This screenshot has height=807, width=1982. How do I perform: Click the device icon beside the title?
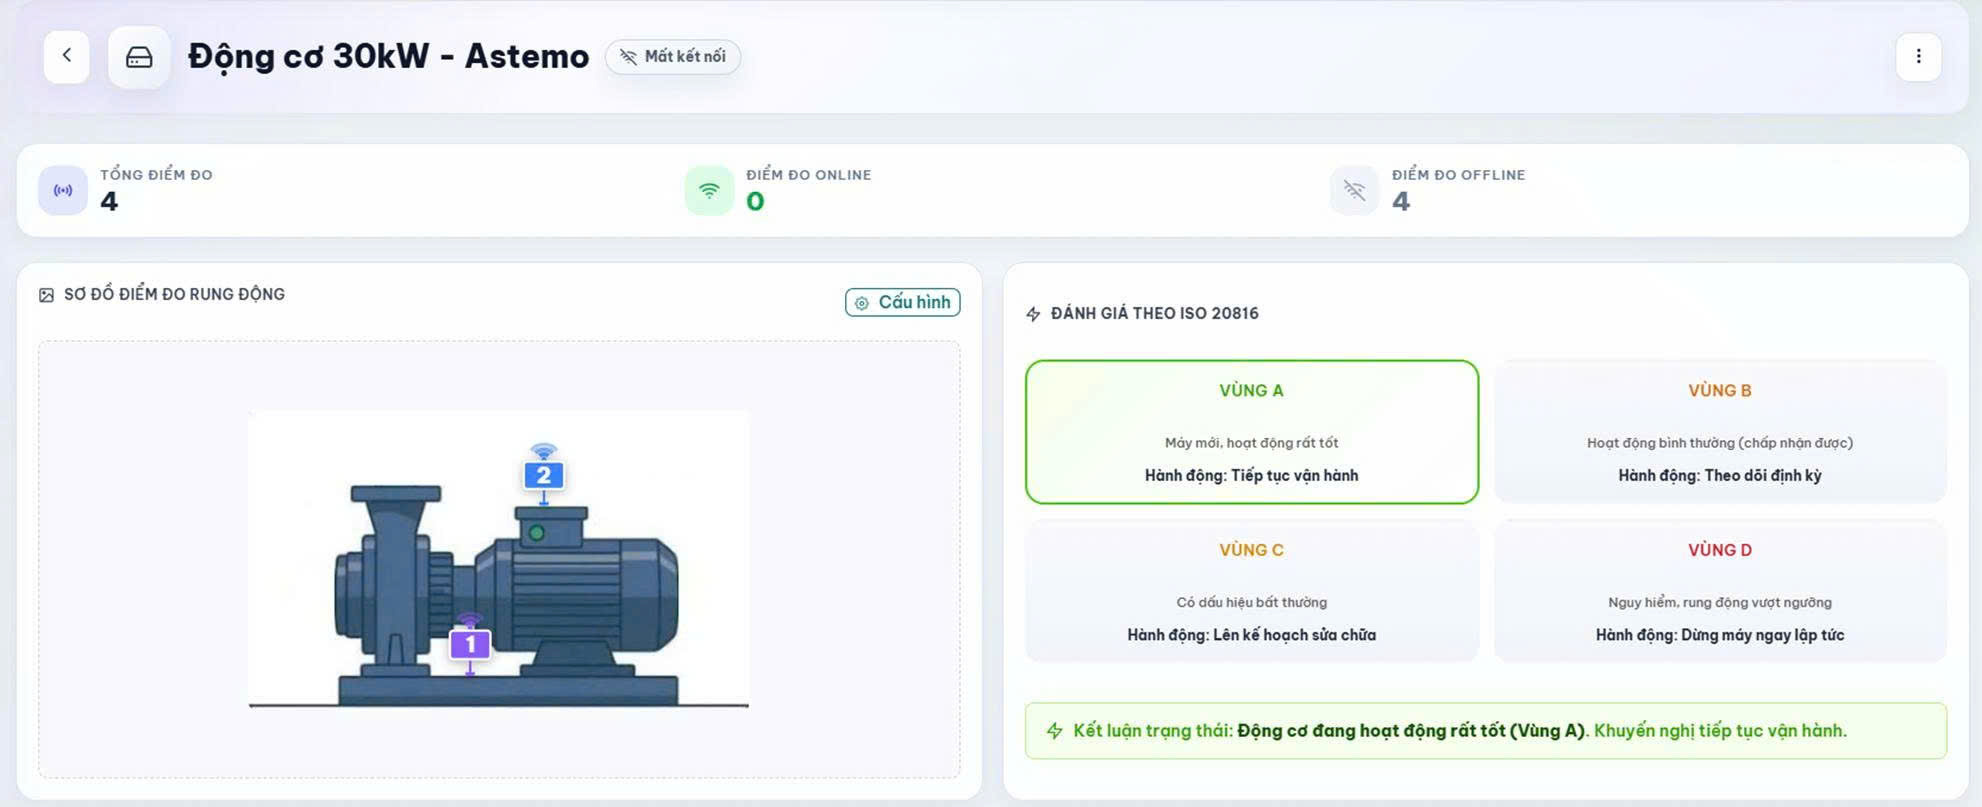click(139, 57)
